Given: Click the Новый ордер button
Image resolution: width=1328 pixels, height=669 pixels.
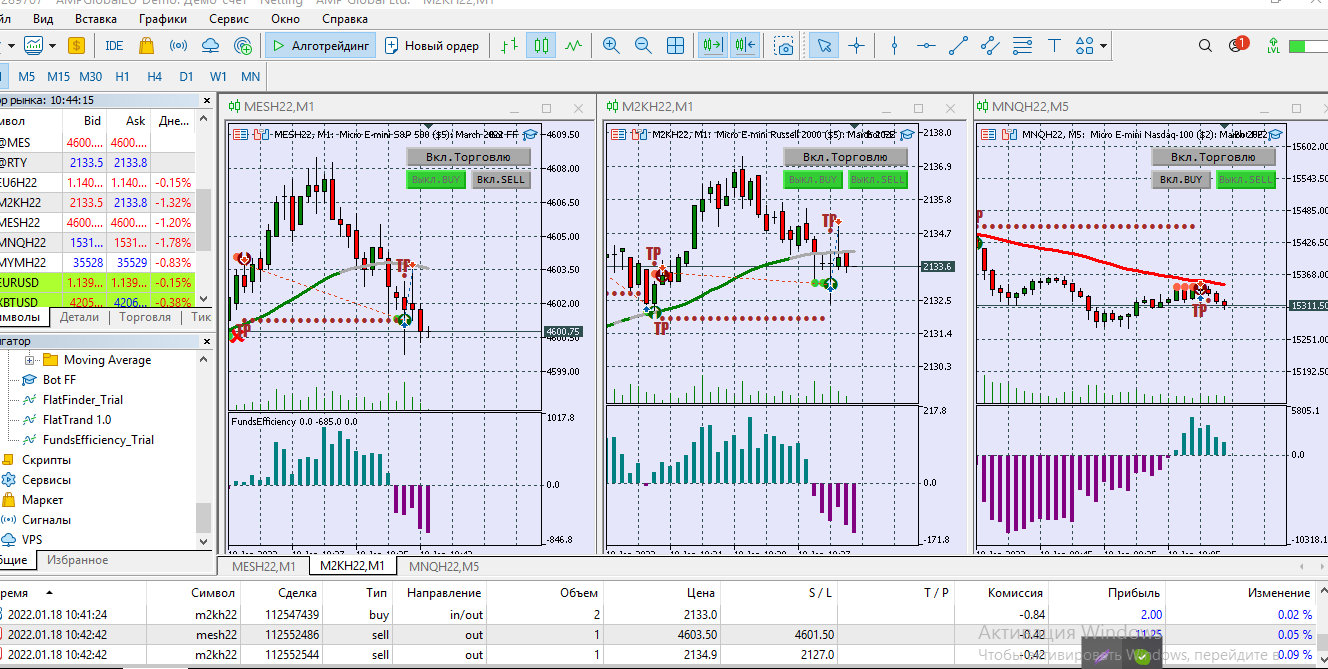Looking at the screenshot, I should (432, 45).
